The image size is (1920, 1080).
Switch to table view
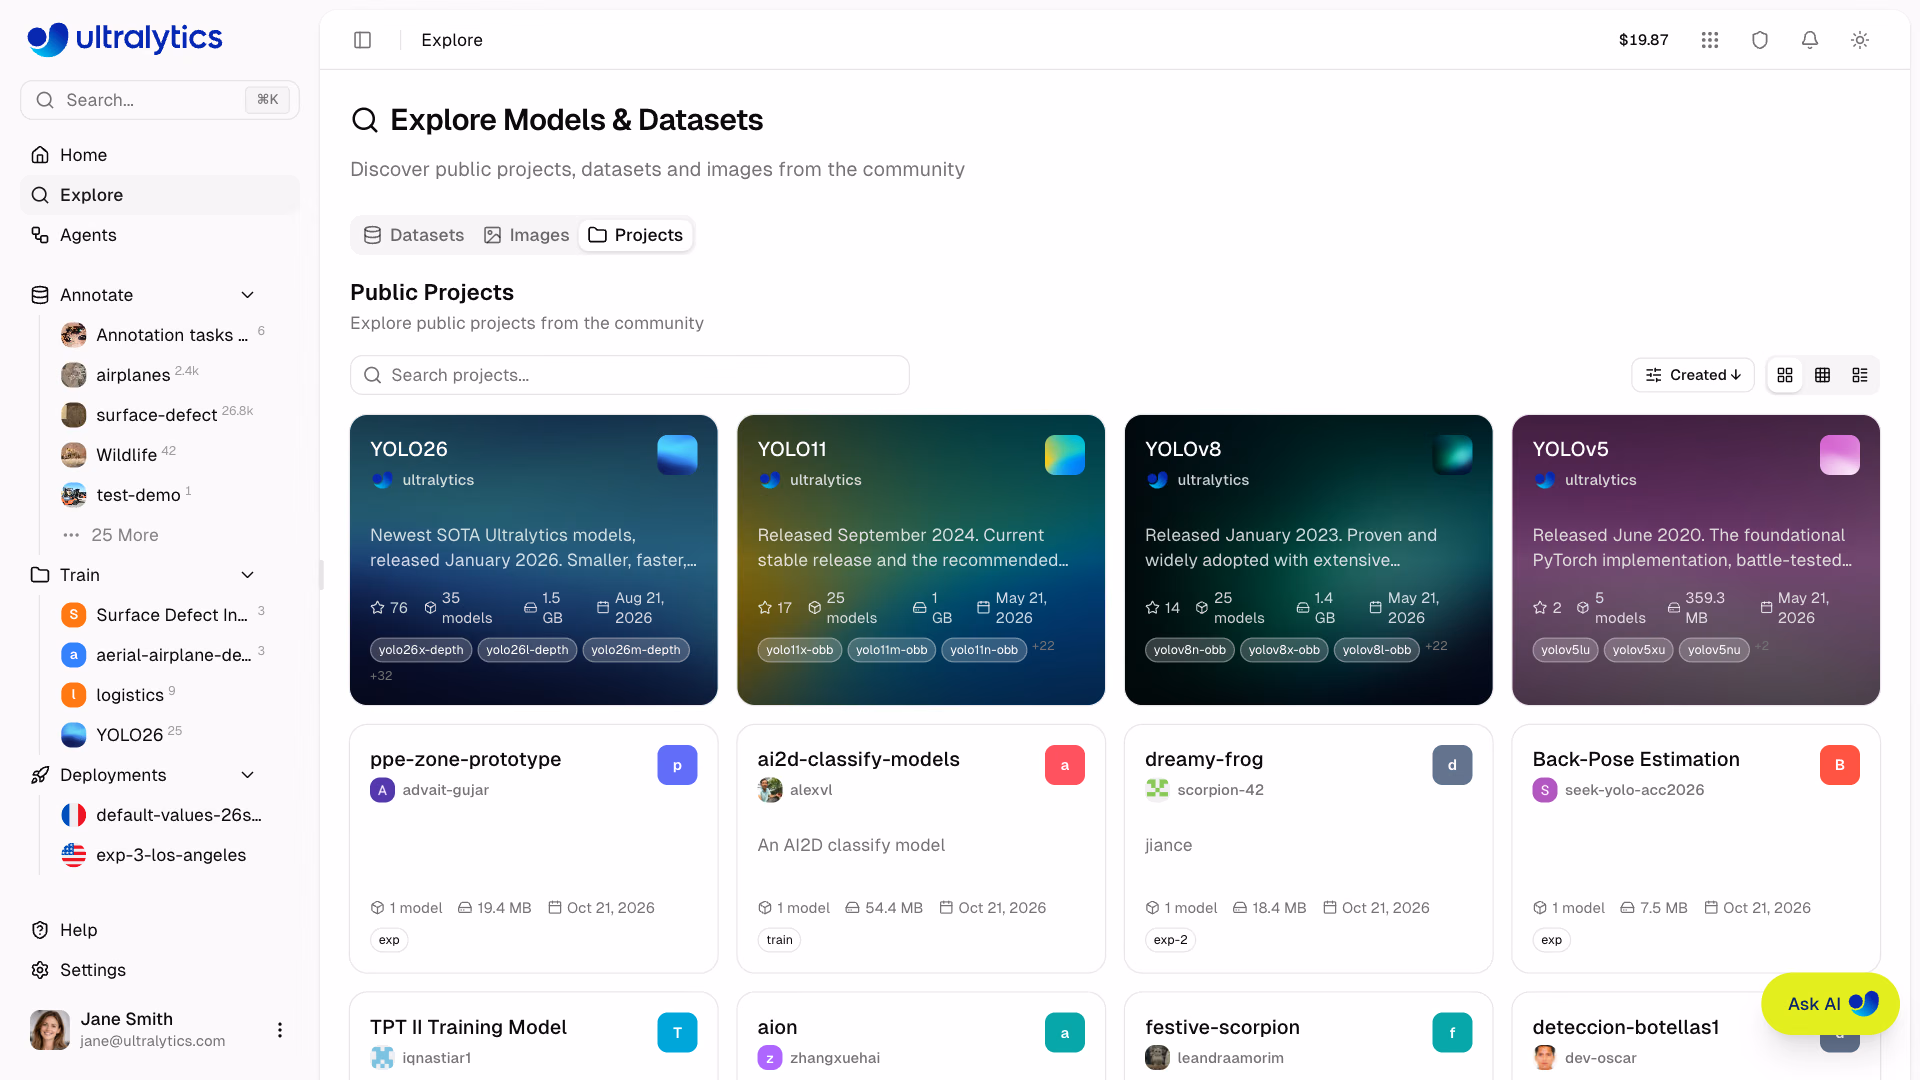1823,375
